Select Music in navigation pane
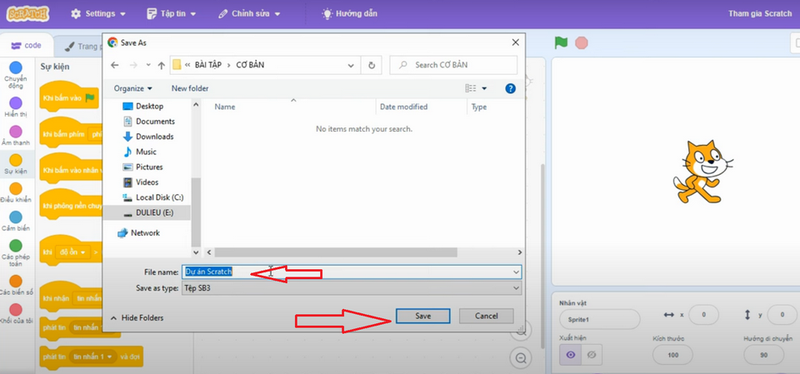800x374 pixels. pos(139,152)
